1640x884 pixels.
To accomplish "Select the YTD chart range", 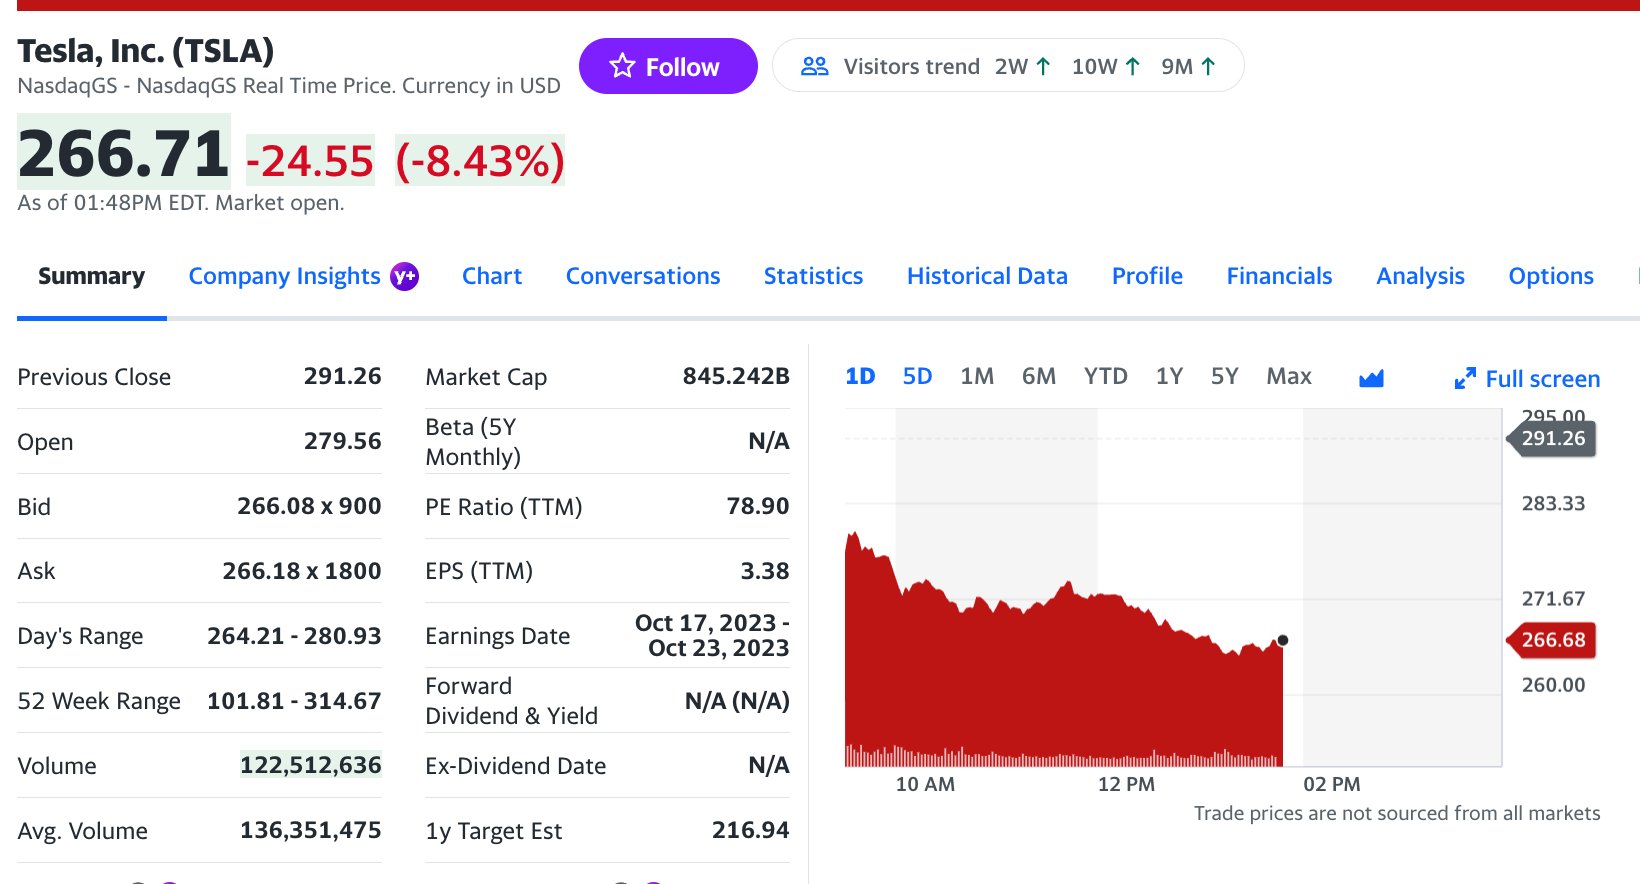I will click(x=1106, y=376).
